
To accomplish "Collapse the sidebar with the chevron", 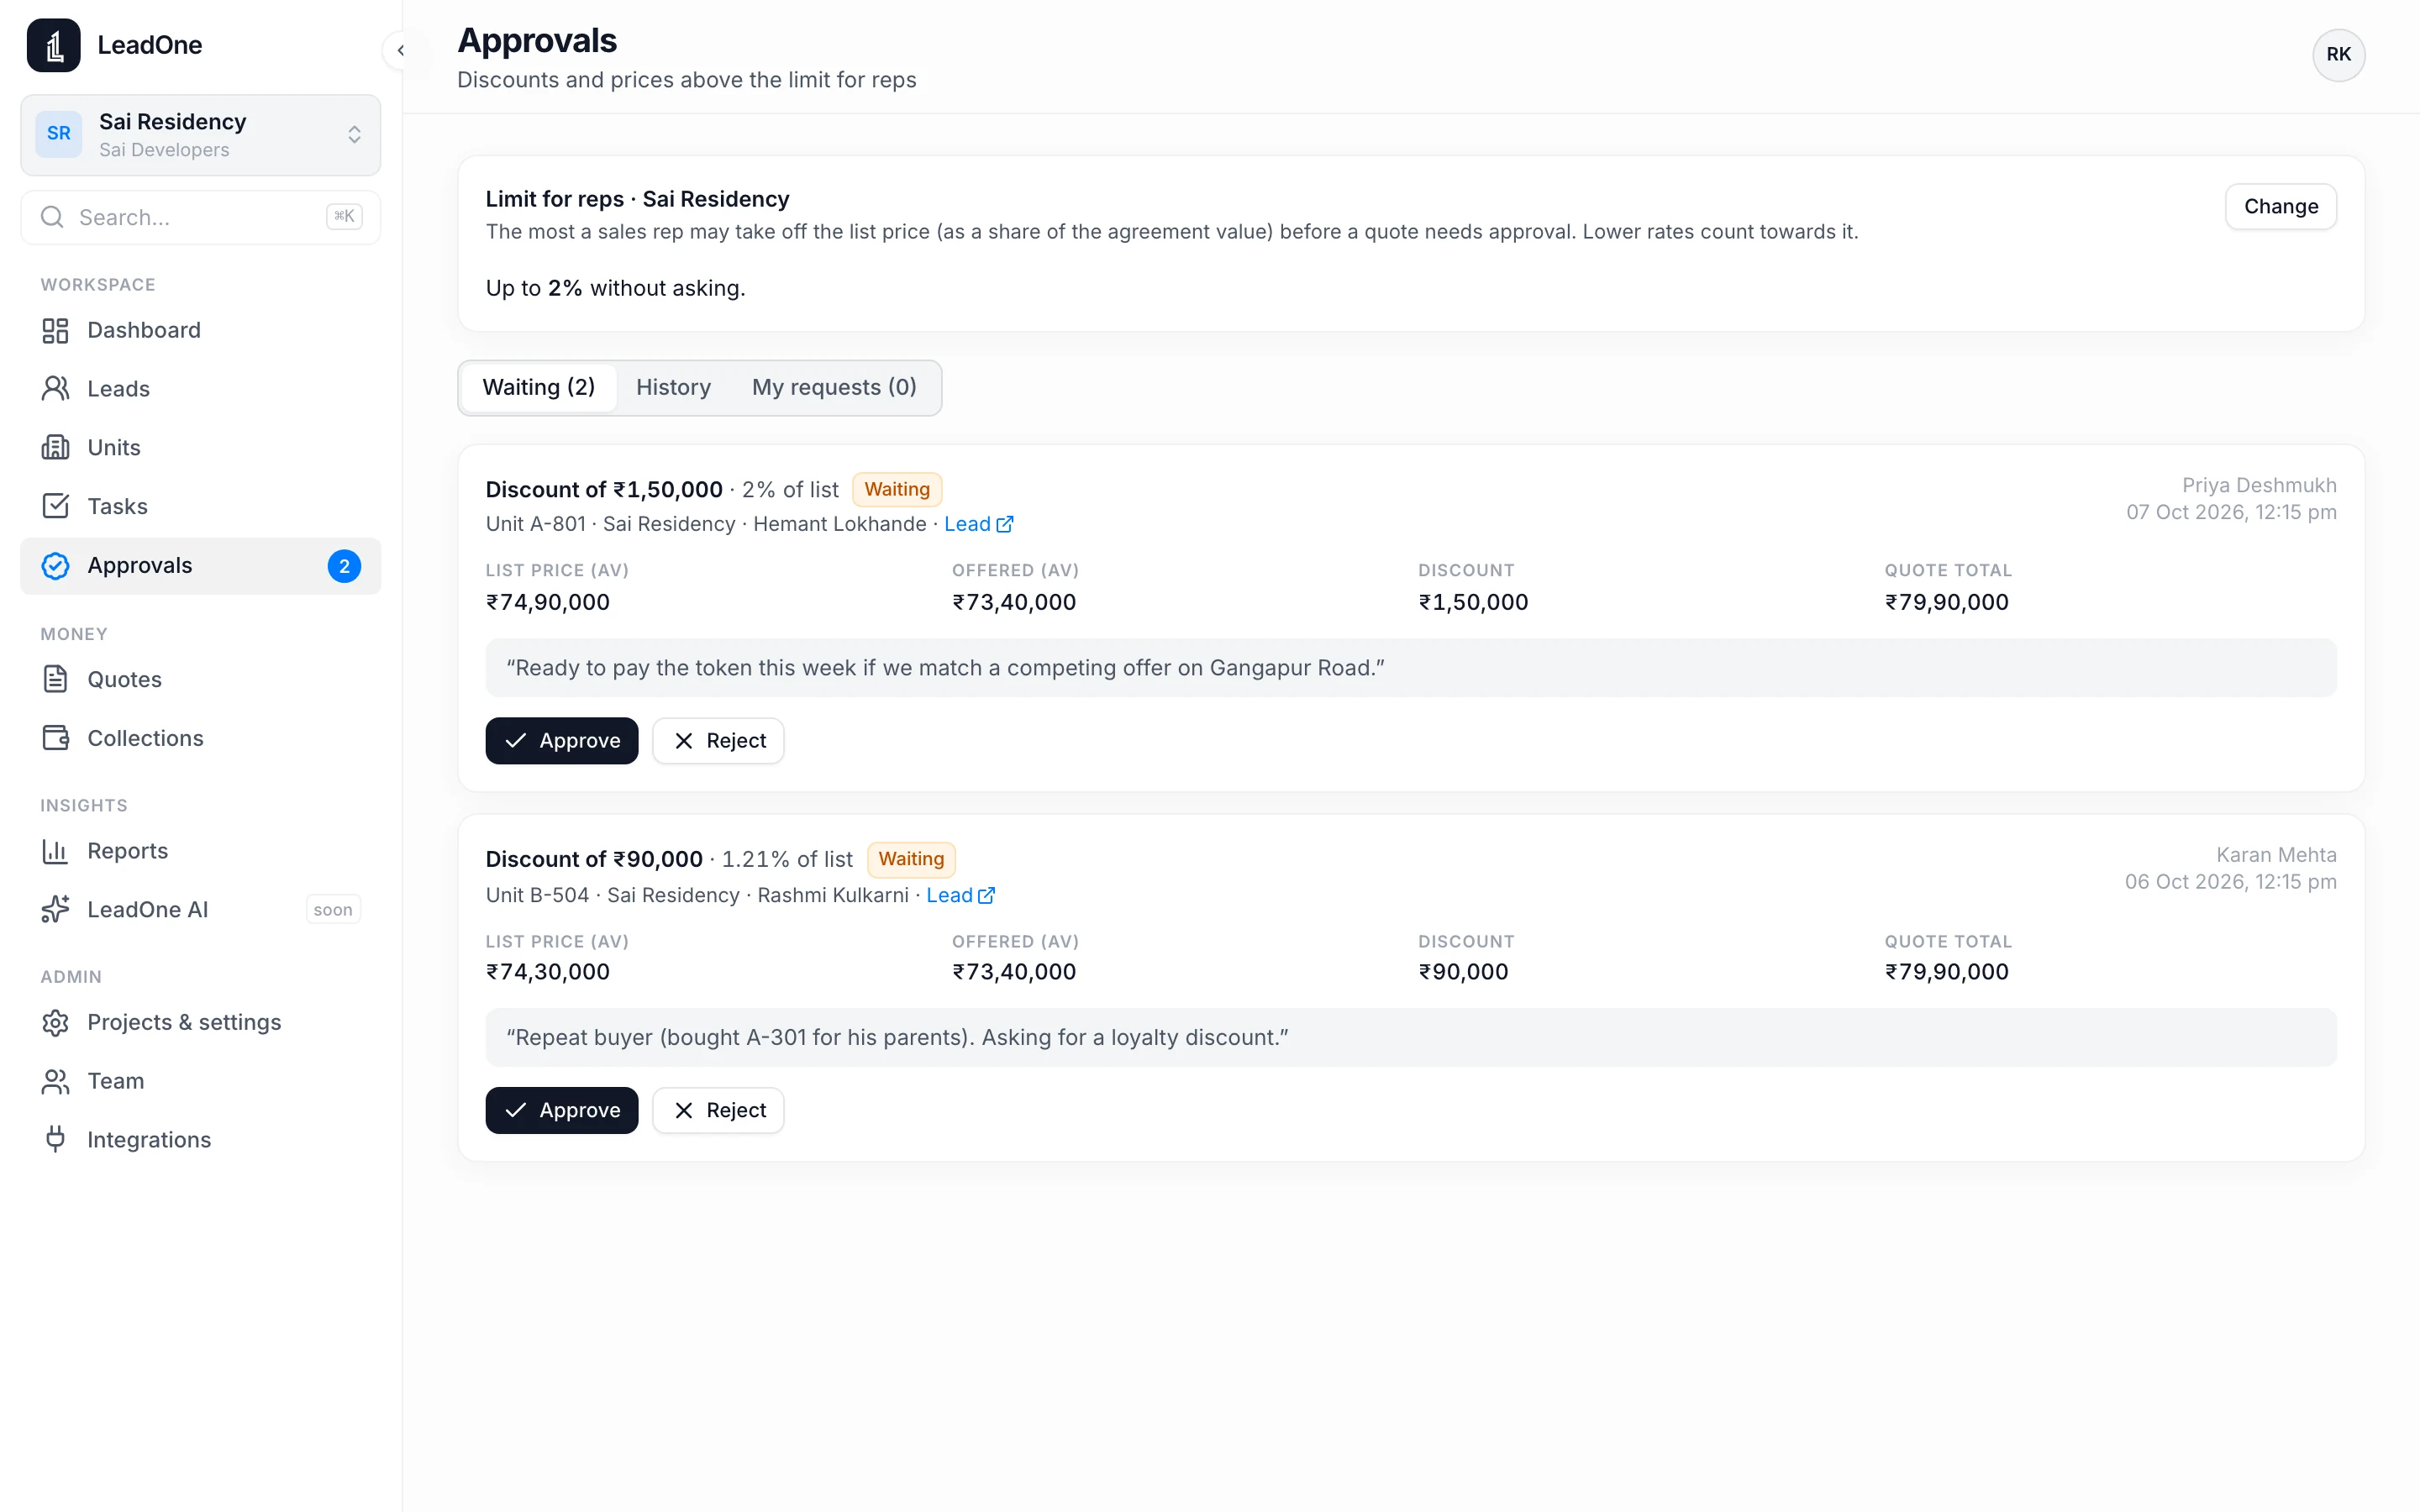I will [401, 50].
